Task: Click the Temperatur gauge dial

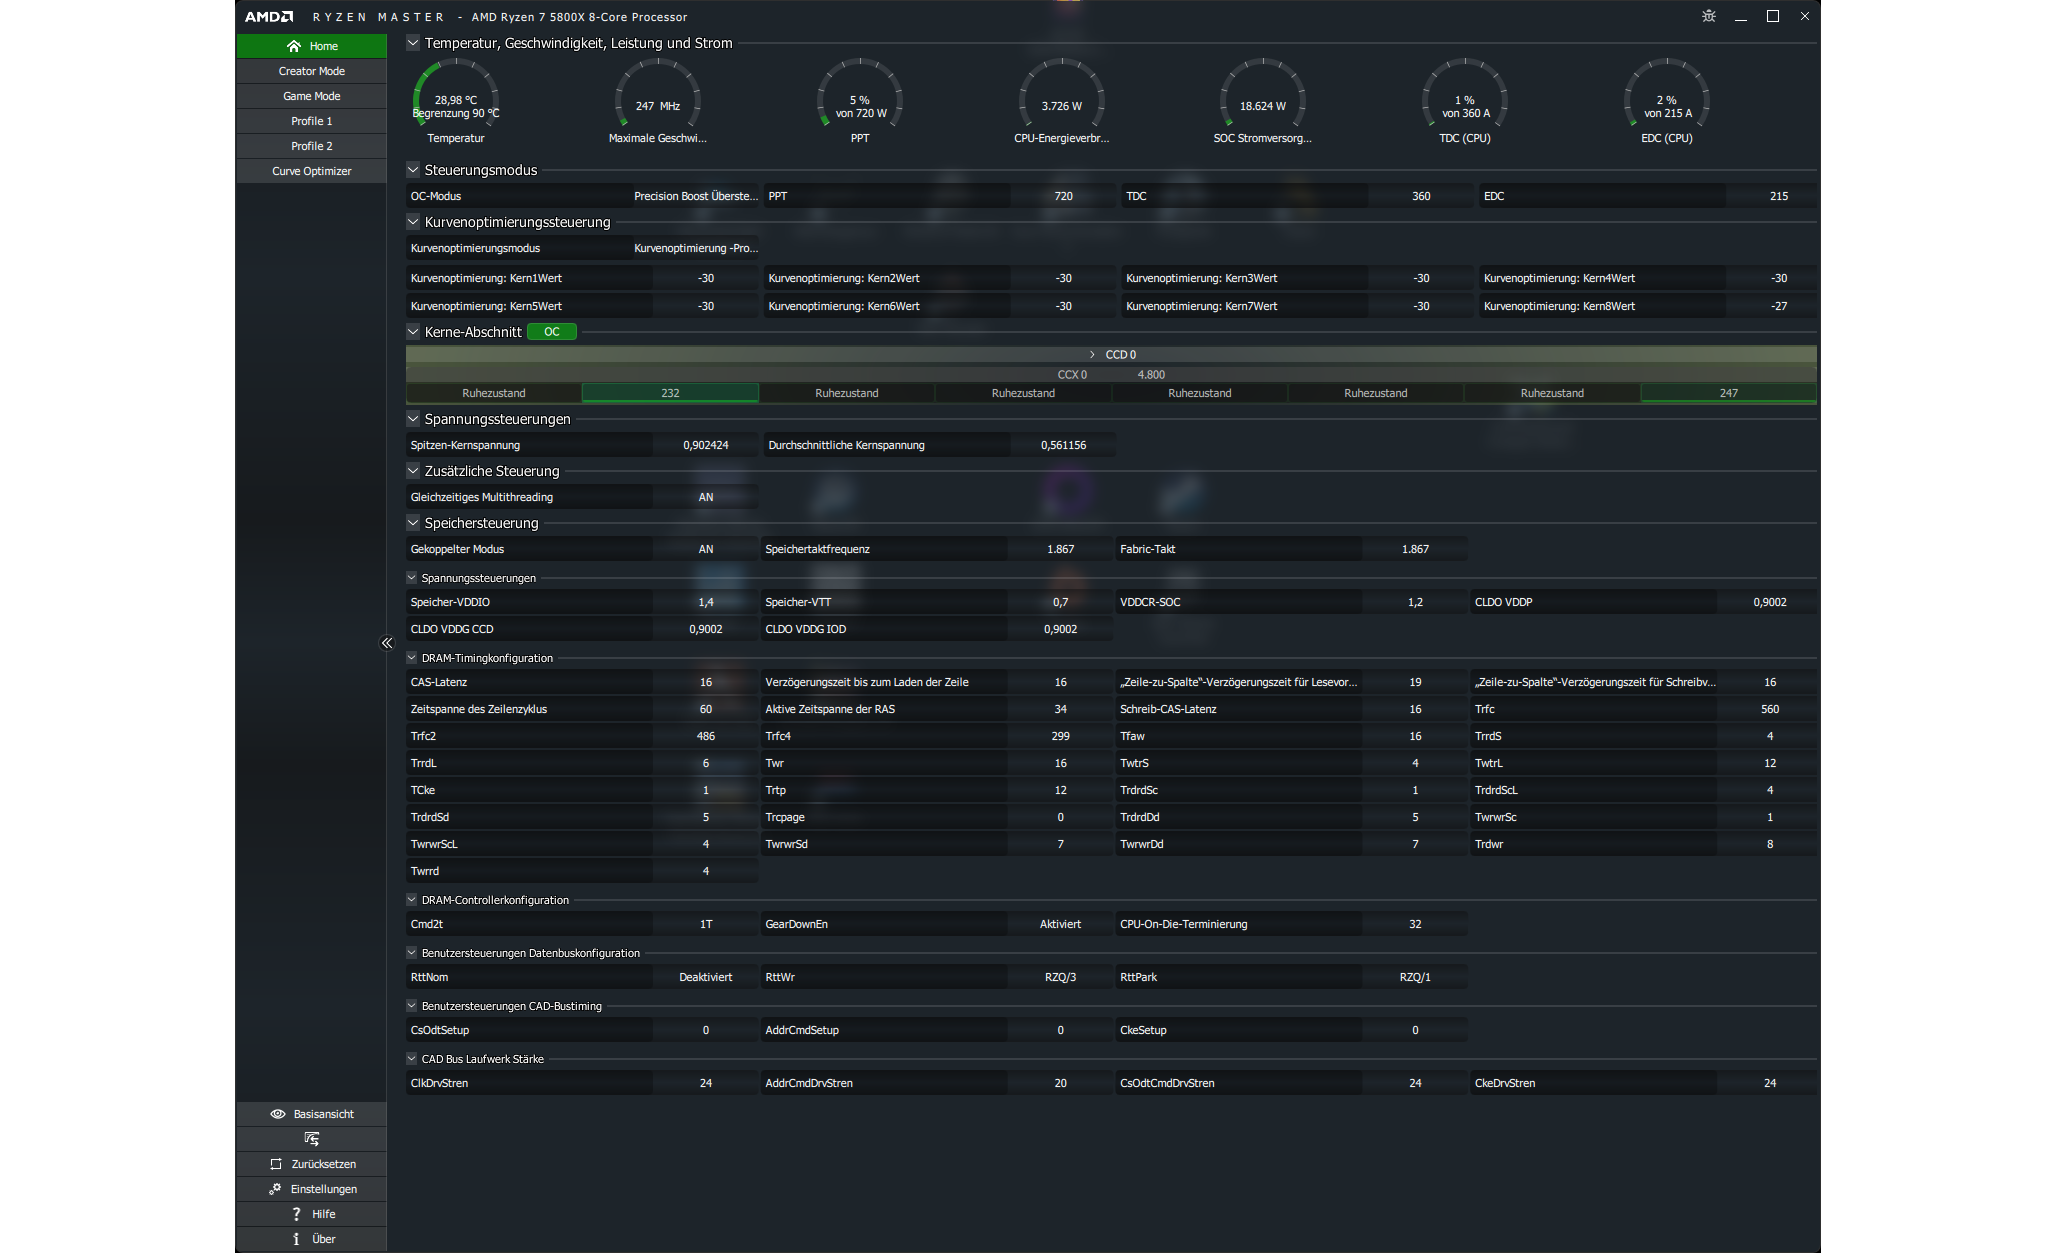Action: (x=456, y=98)
